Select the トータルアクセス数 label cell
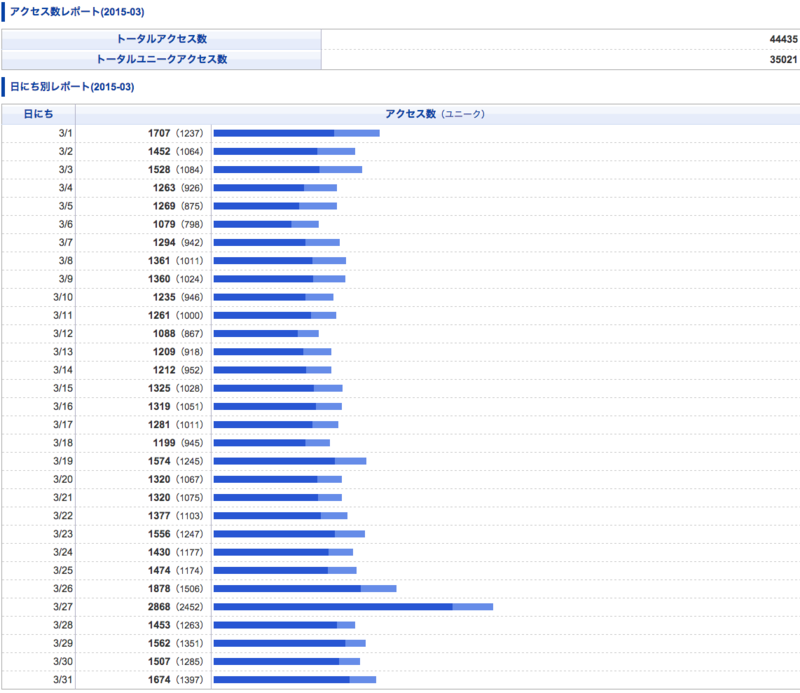The width and height of the screenshot is (800, 693). point(161,39)
